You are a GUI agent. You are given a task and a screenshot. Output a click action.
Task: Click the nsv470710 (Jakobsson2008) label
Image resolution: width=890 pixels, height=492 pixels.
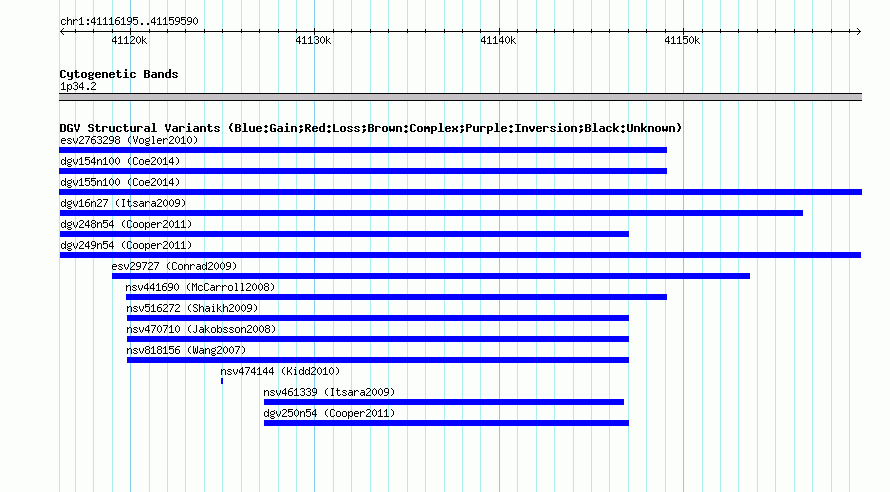point(201,329)
